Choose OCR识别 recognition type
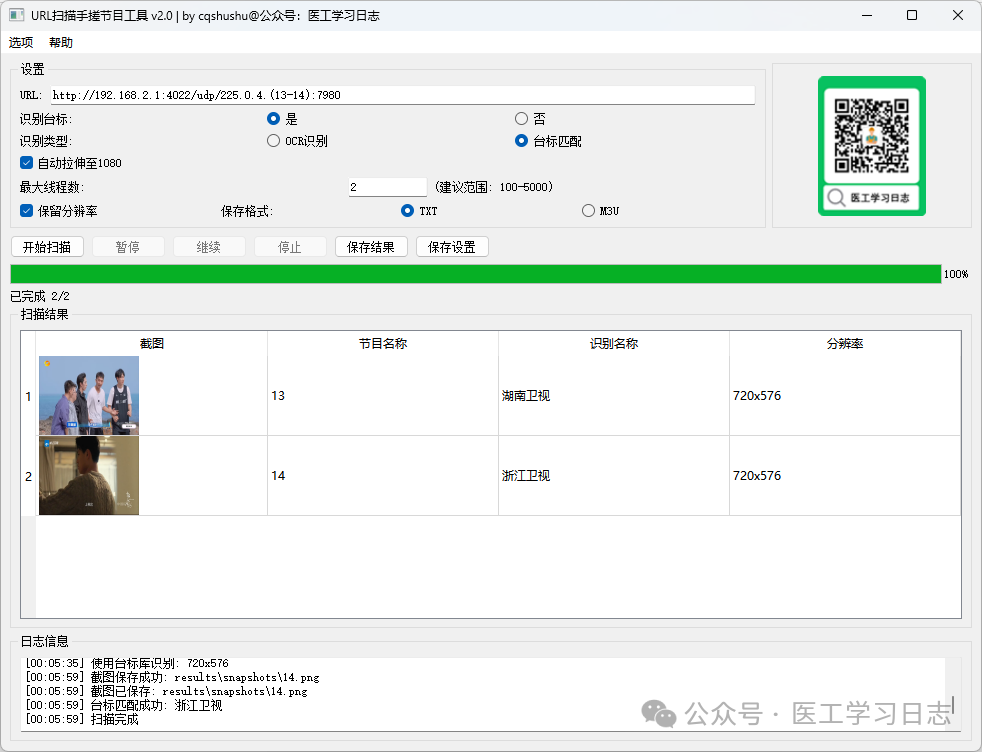982x752 pixels. (x=274, y=141)
